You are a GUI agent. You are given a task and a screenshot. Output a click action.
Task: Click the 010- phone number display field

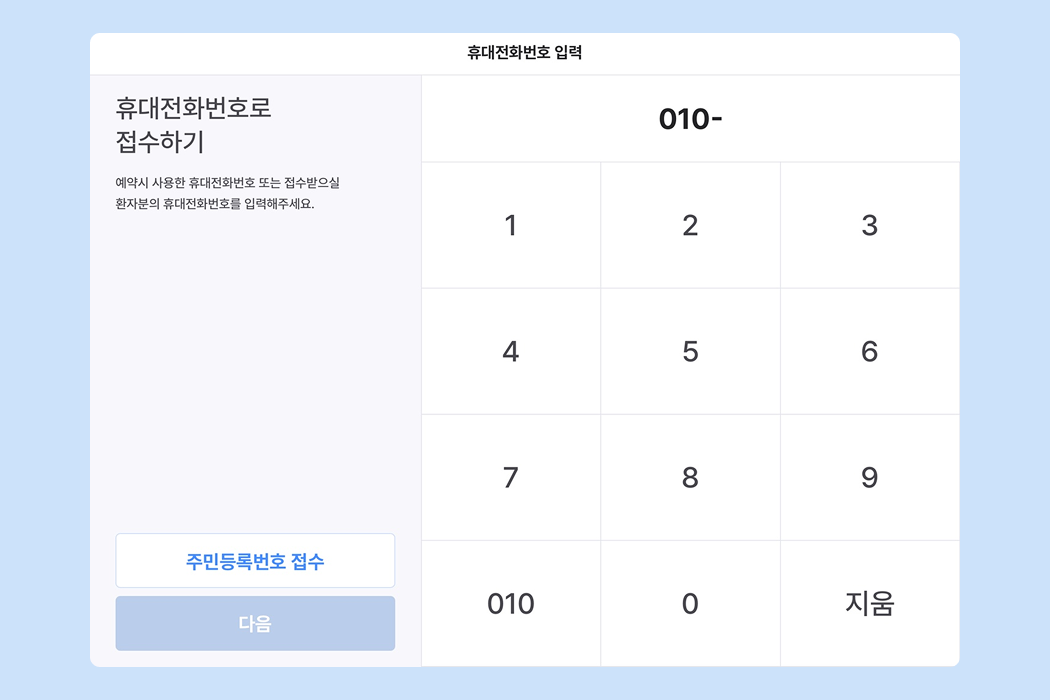click(x=690, y=118)
